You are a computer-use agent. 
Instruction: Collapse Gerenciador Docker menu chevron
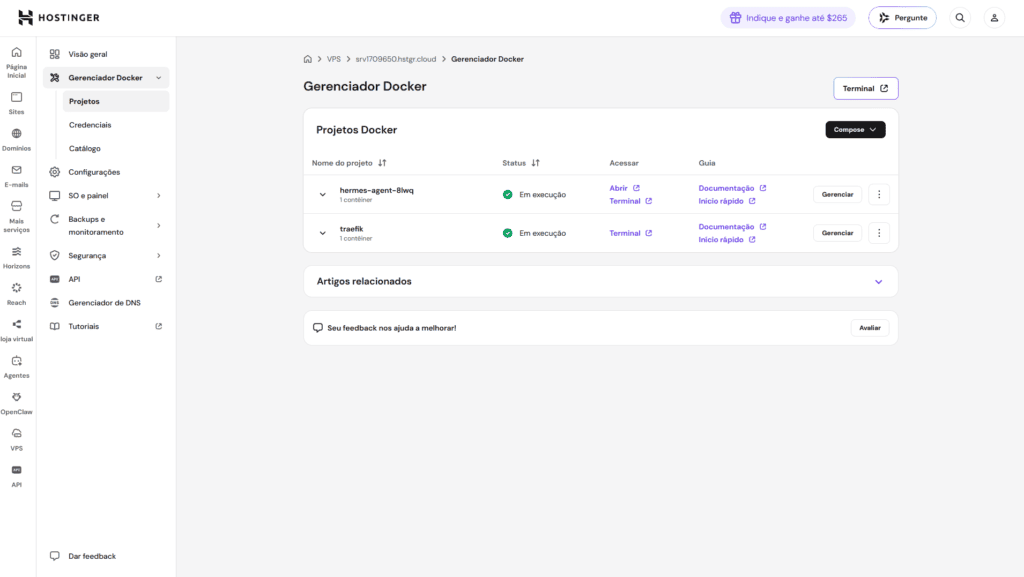159,78
